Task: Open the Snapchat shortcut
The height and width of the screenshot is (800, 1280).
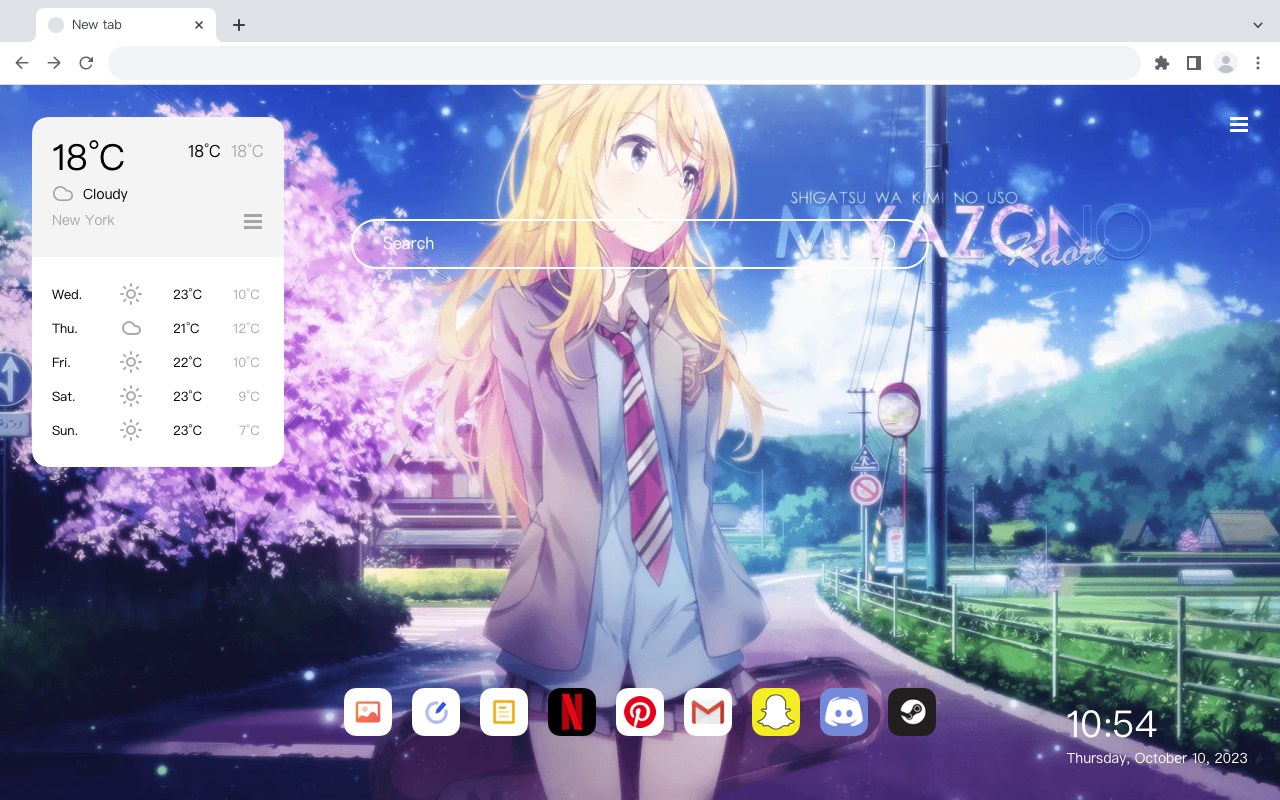Action: (776, 712)
